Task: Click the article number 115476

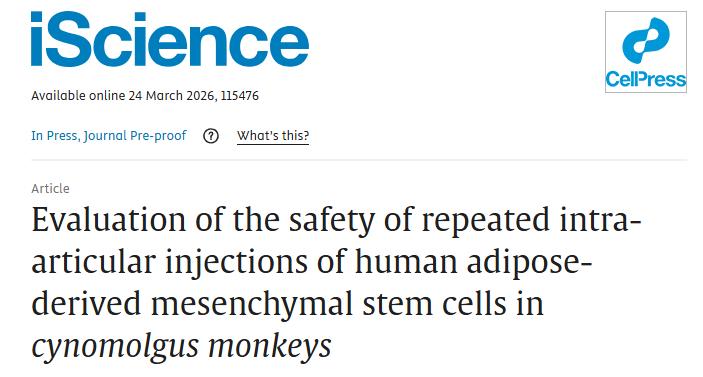Action: pos(240,95)
